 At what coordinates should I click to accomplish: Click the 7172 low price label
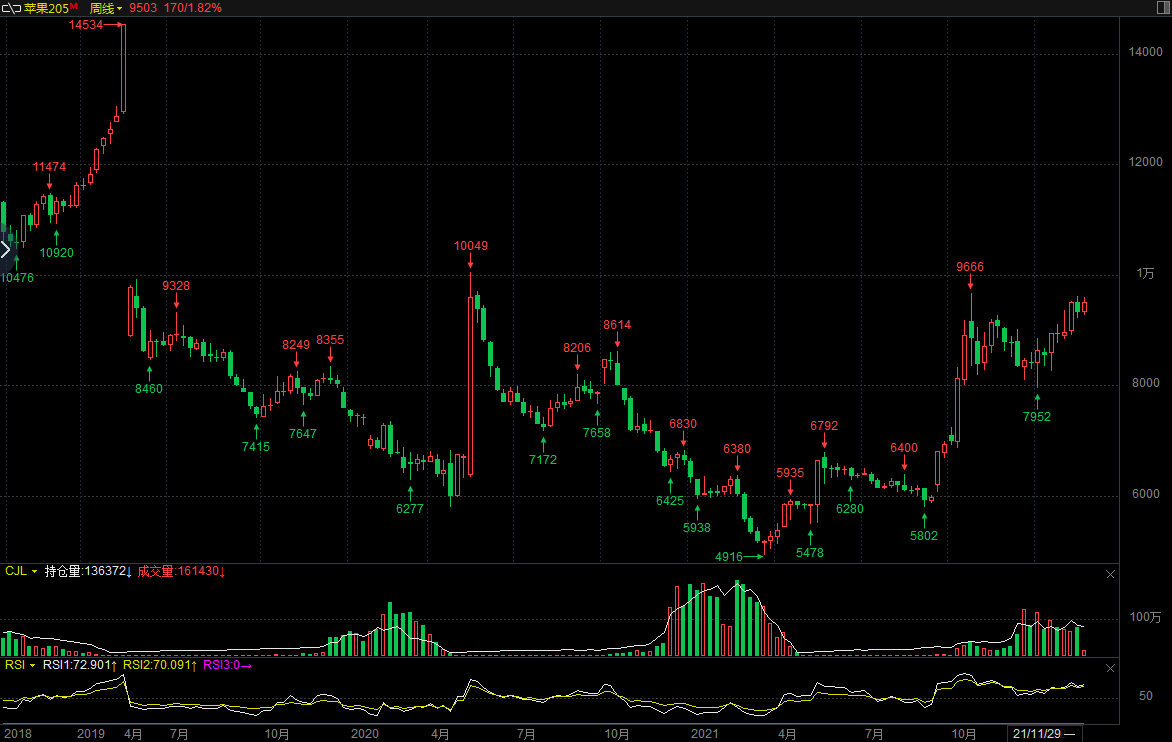[543, 460]
